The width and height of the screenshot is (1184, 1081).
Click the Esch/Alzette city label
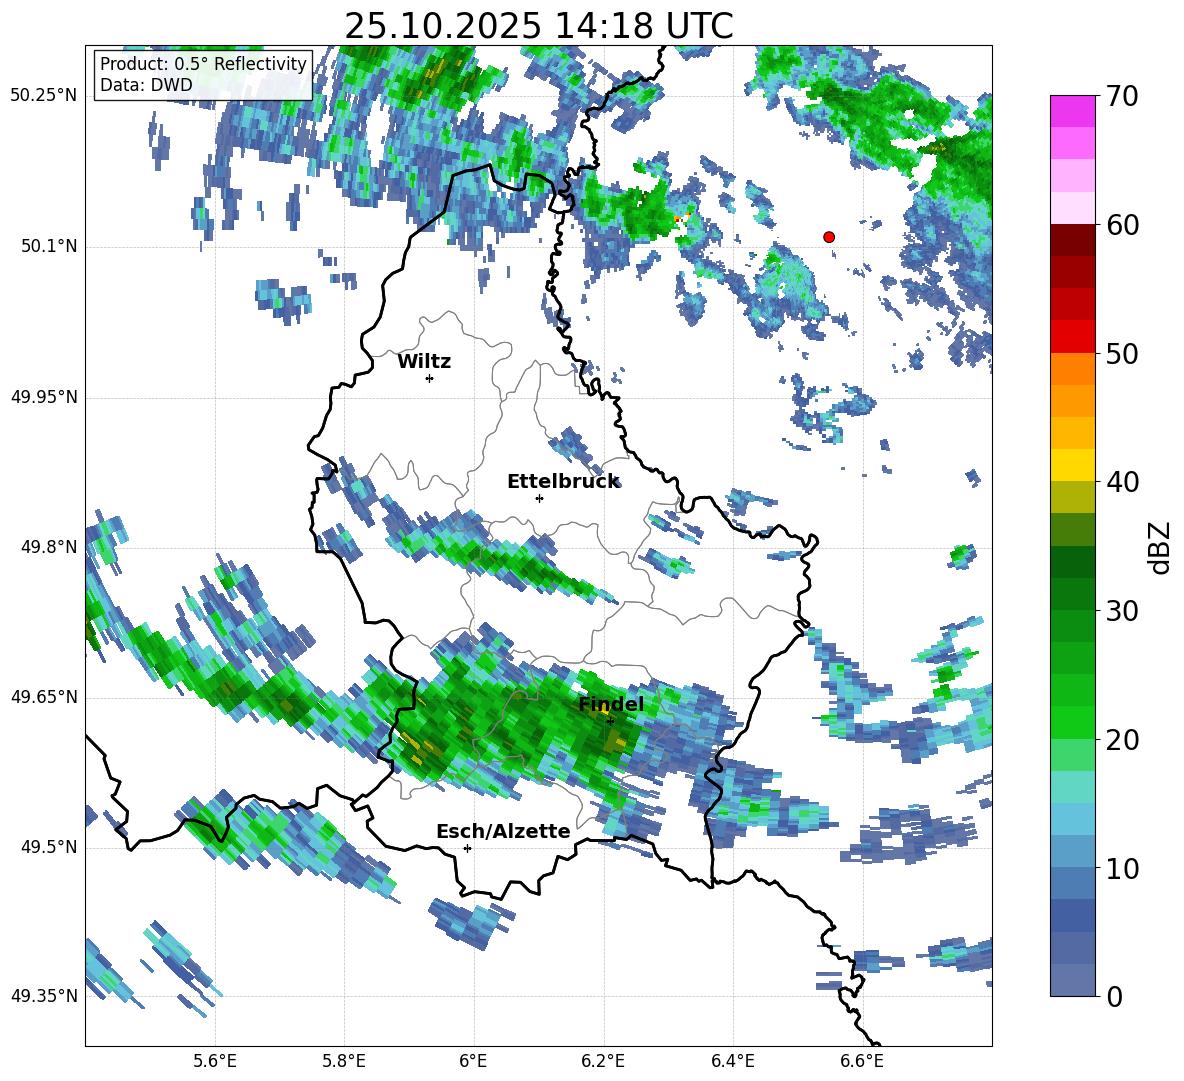click(x=503, y=831)
